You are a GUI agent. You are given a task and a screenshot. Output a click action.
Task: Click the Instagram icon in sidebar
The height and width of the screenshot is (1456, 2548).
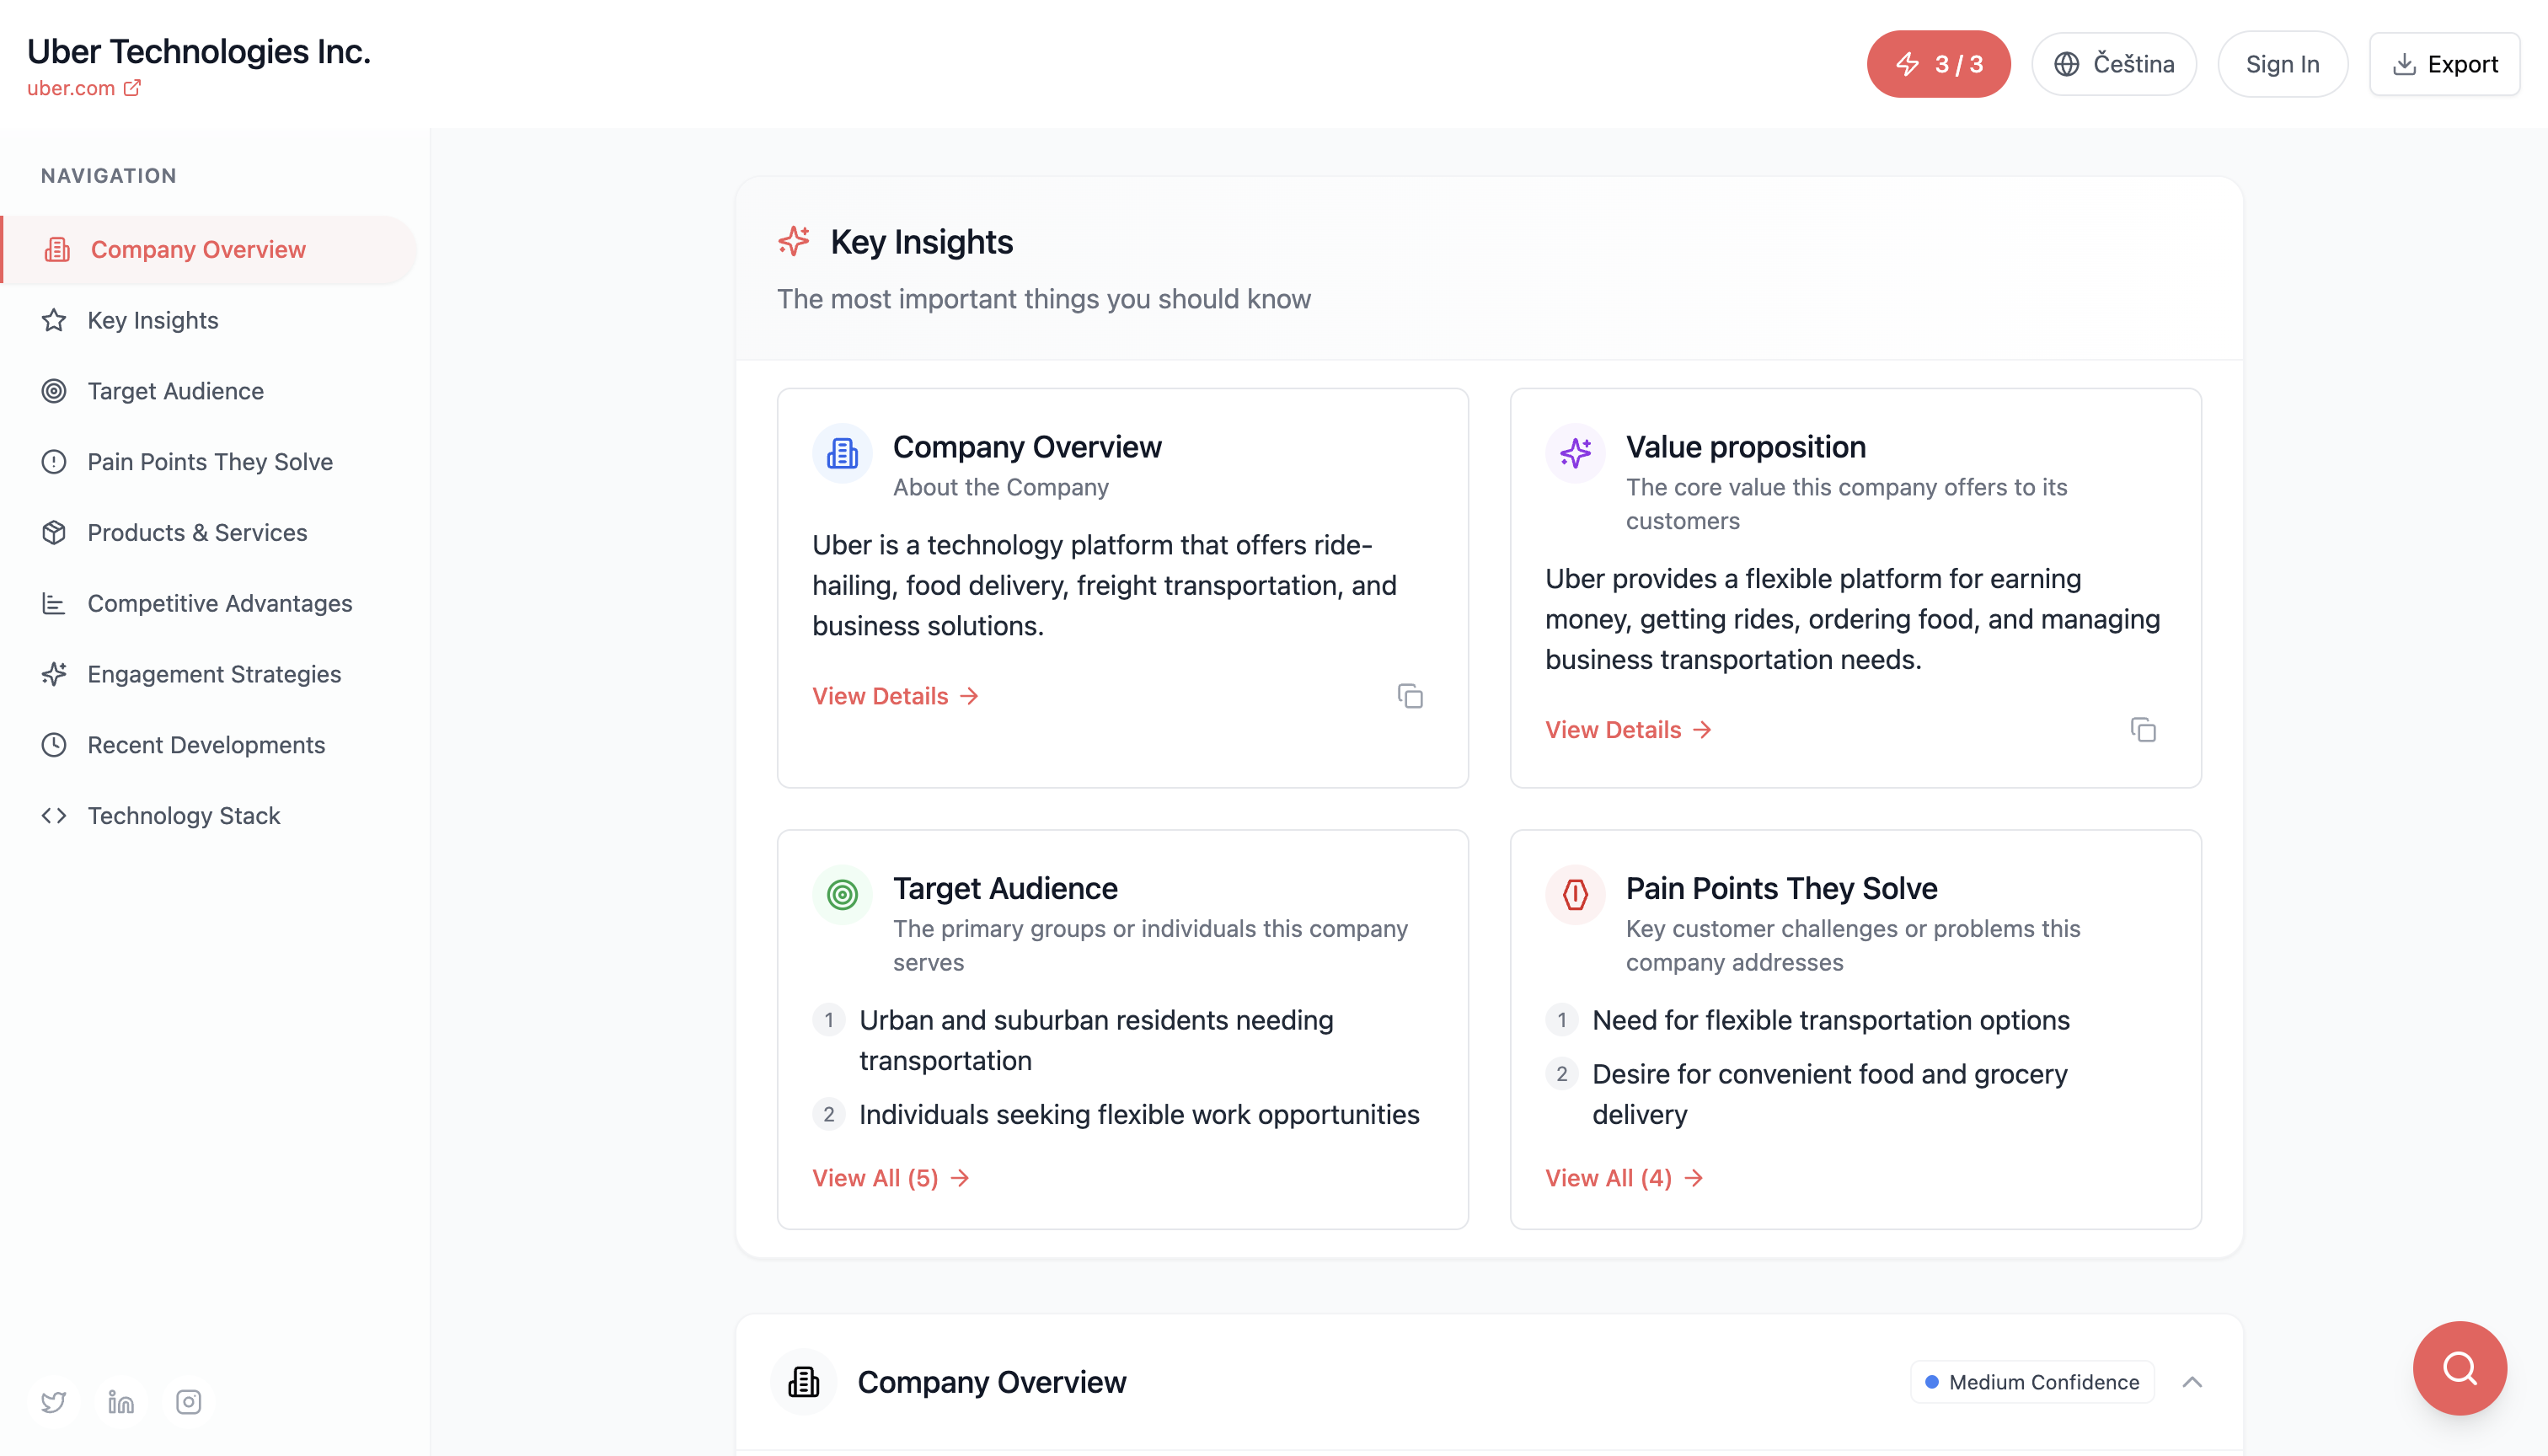[x=188, y=1402]
